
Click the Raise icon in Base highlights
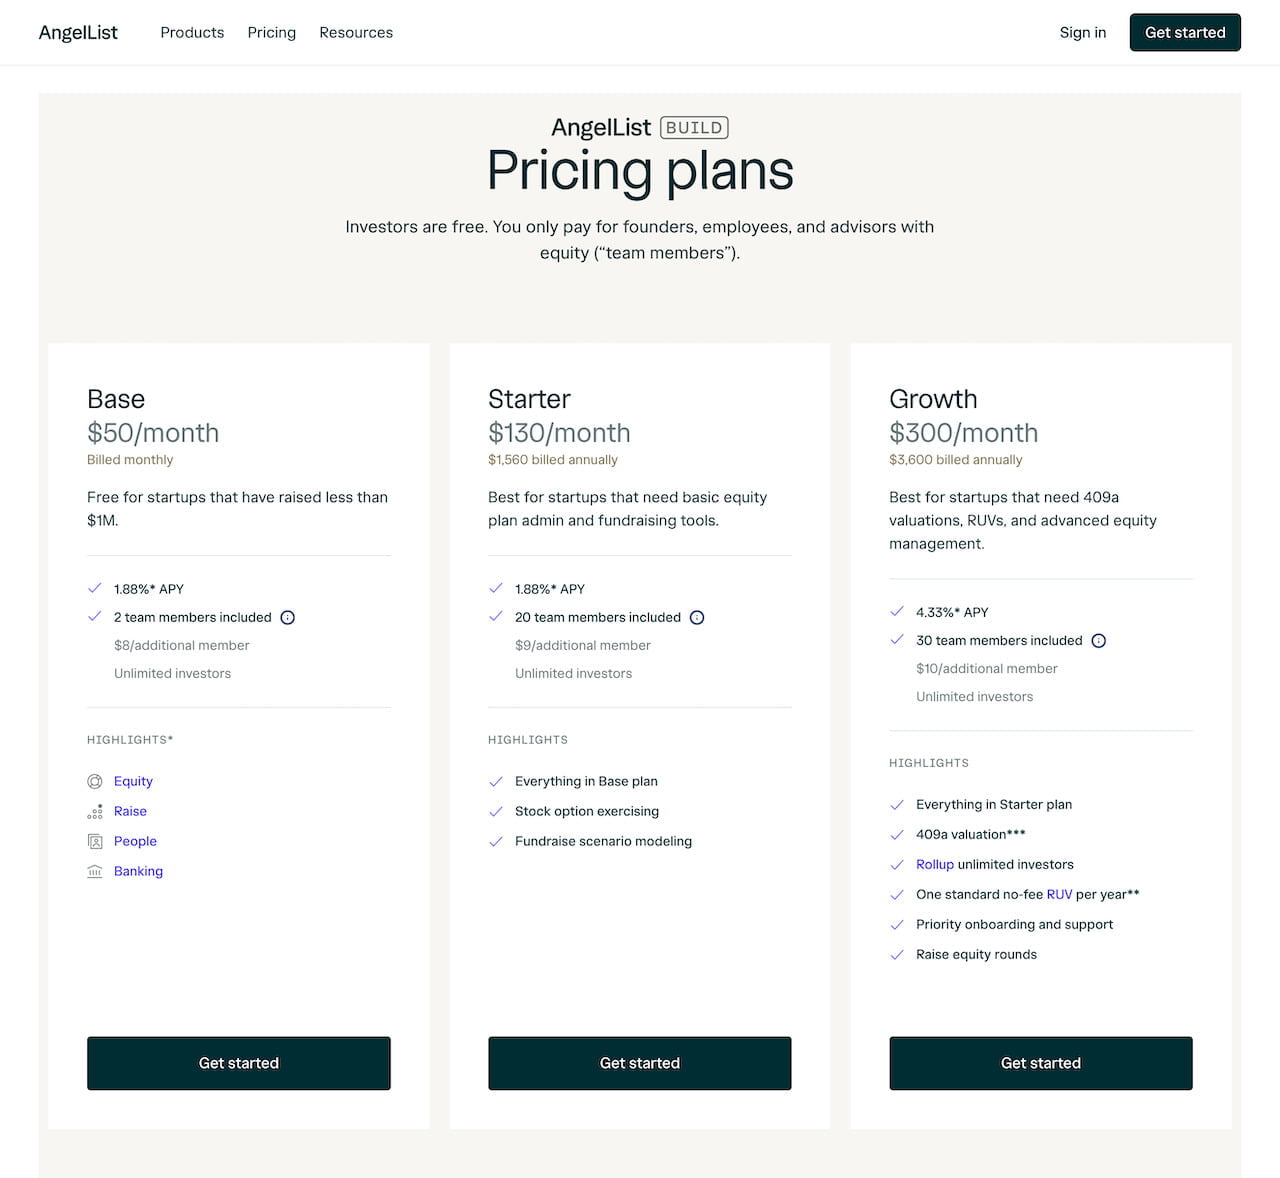coord(95,812)
